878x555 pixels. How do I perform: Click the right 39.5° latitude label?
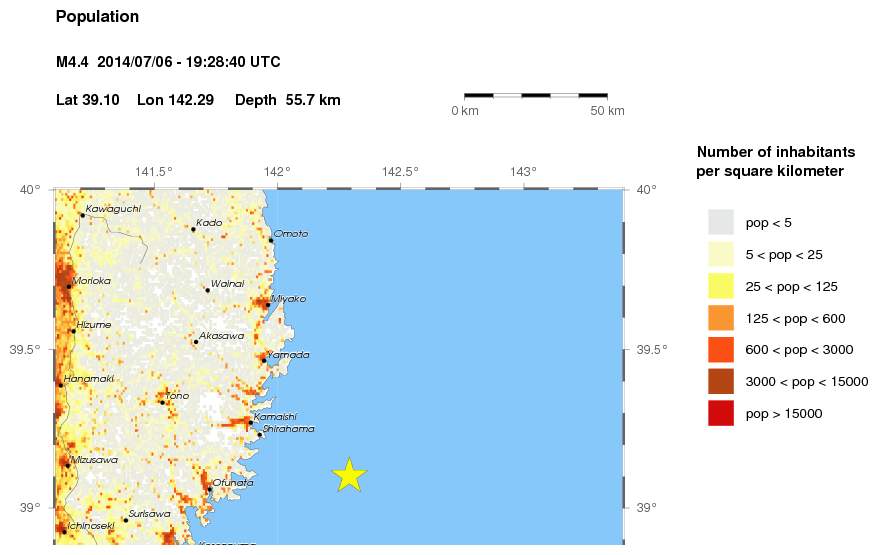coord(652,350)
